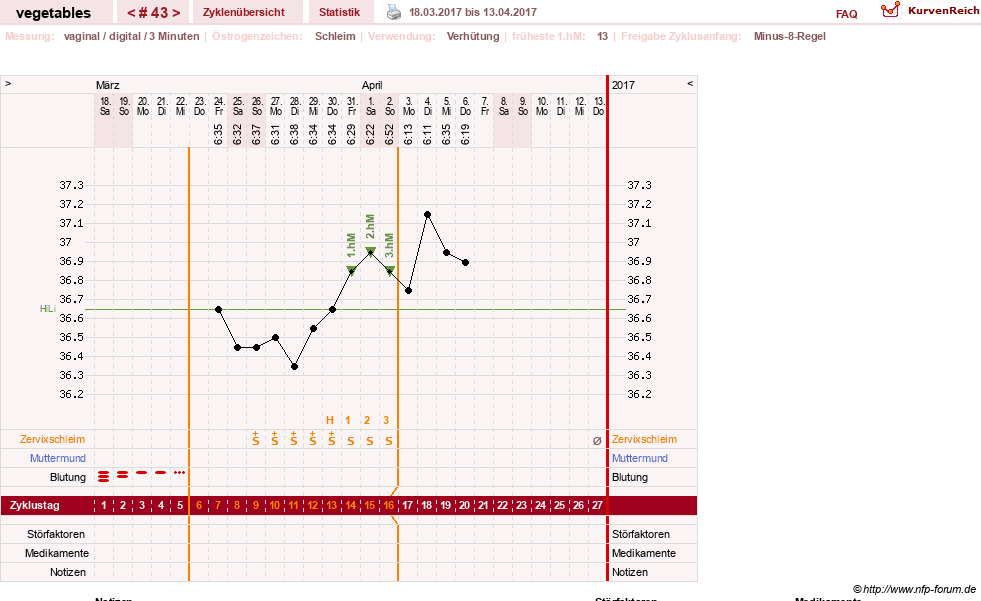This screenshot has height=601, width=981.
Task: Click the 2.hM green triangle marker
Action: [x=370, y=252]
